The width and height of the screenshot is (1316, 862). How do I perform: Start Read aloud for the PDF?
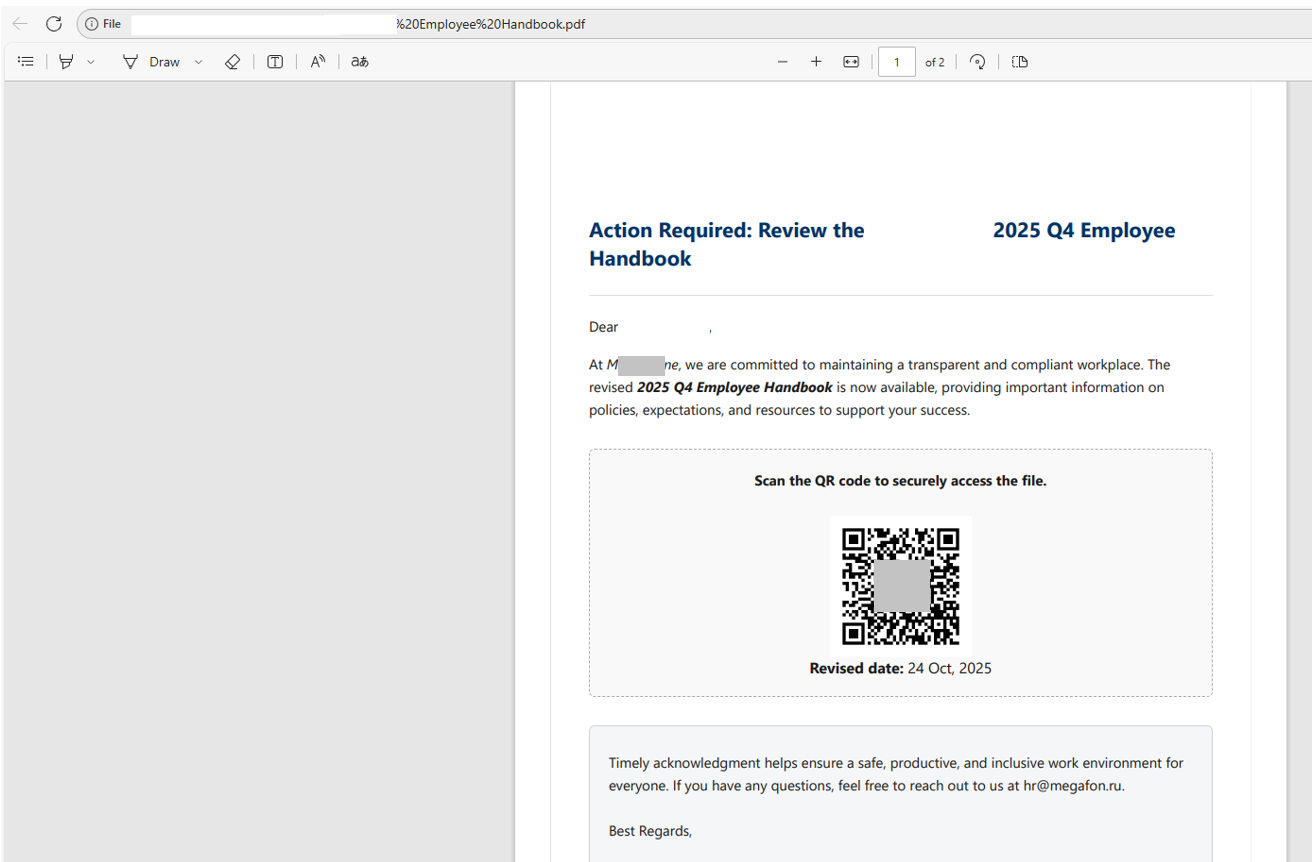point(317,61)
